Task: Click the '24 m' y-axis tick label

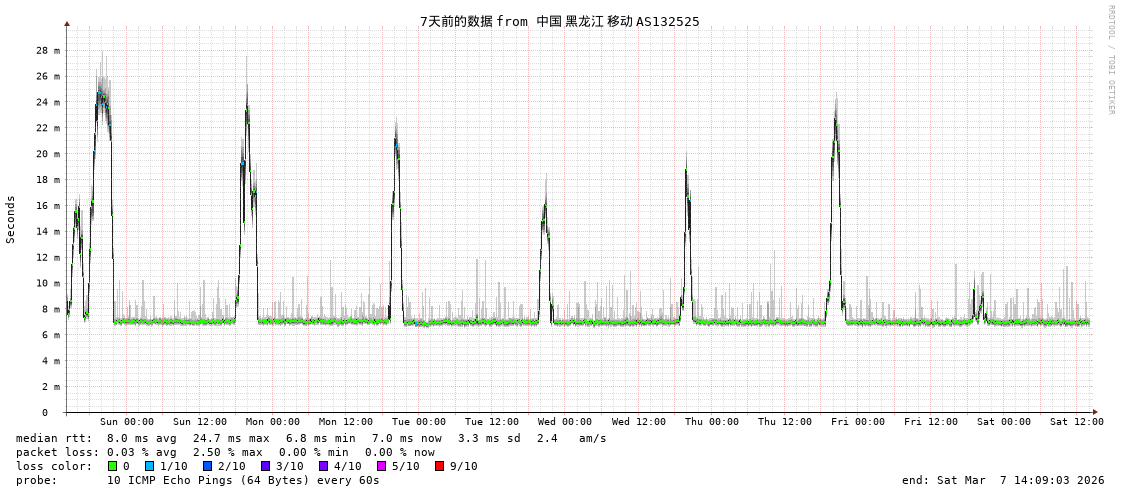Action: pos(50,102)
